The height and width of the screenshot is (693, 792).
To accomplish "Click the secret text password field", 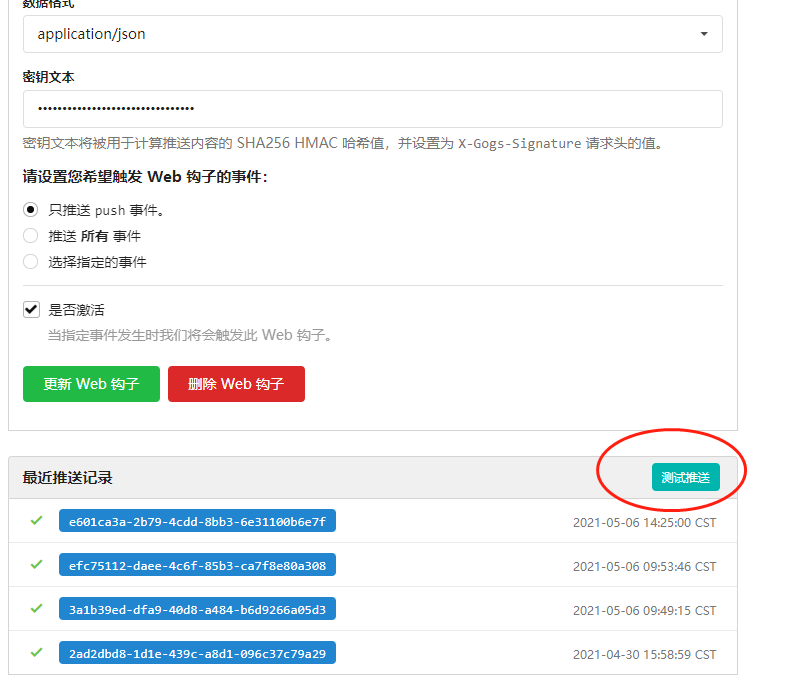I will click(373, 109).
